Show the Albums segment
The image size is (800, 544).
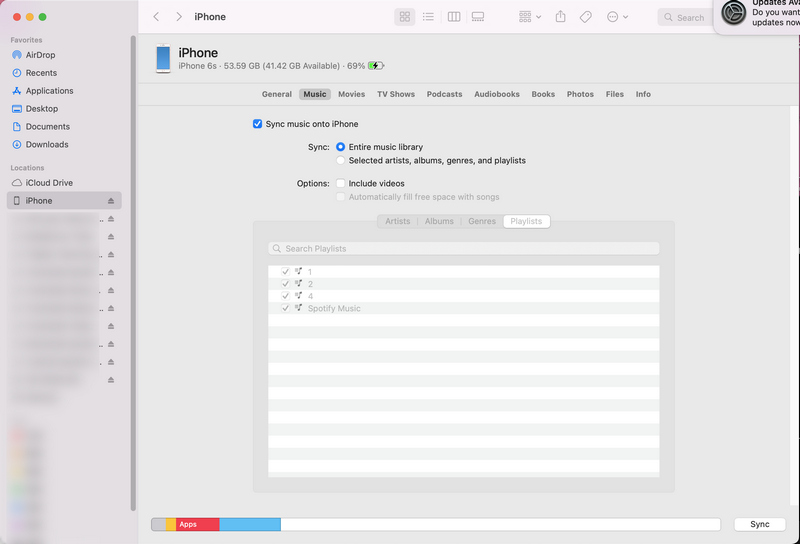pyautogui.click(x=439, y=221)
